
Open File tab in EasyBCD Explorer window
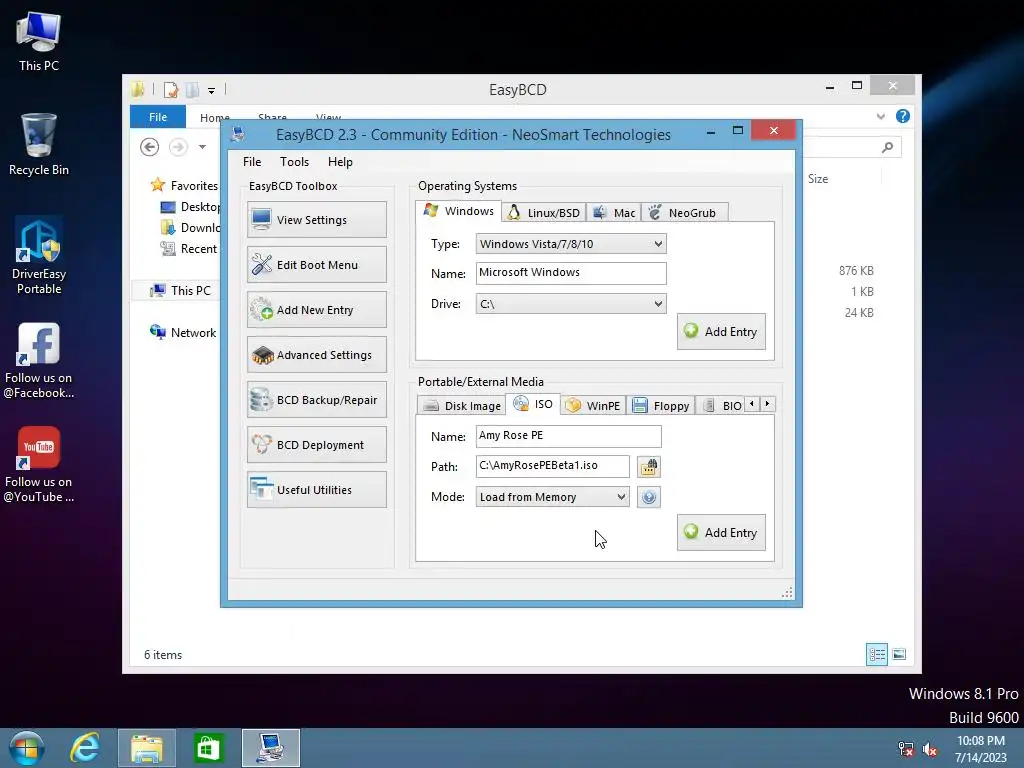click(157, 117)
